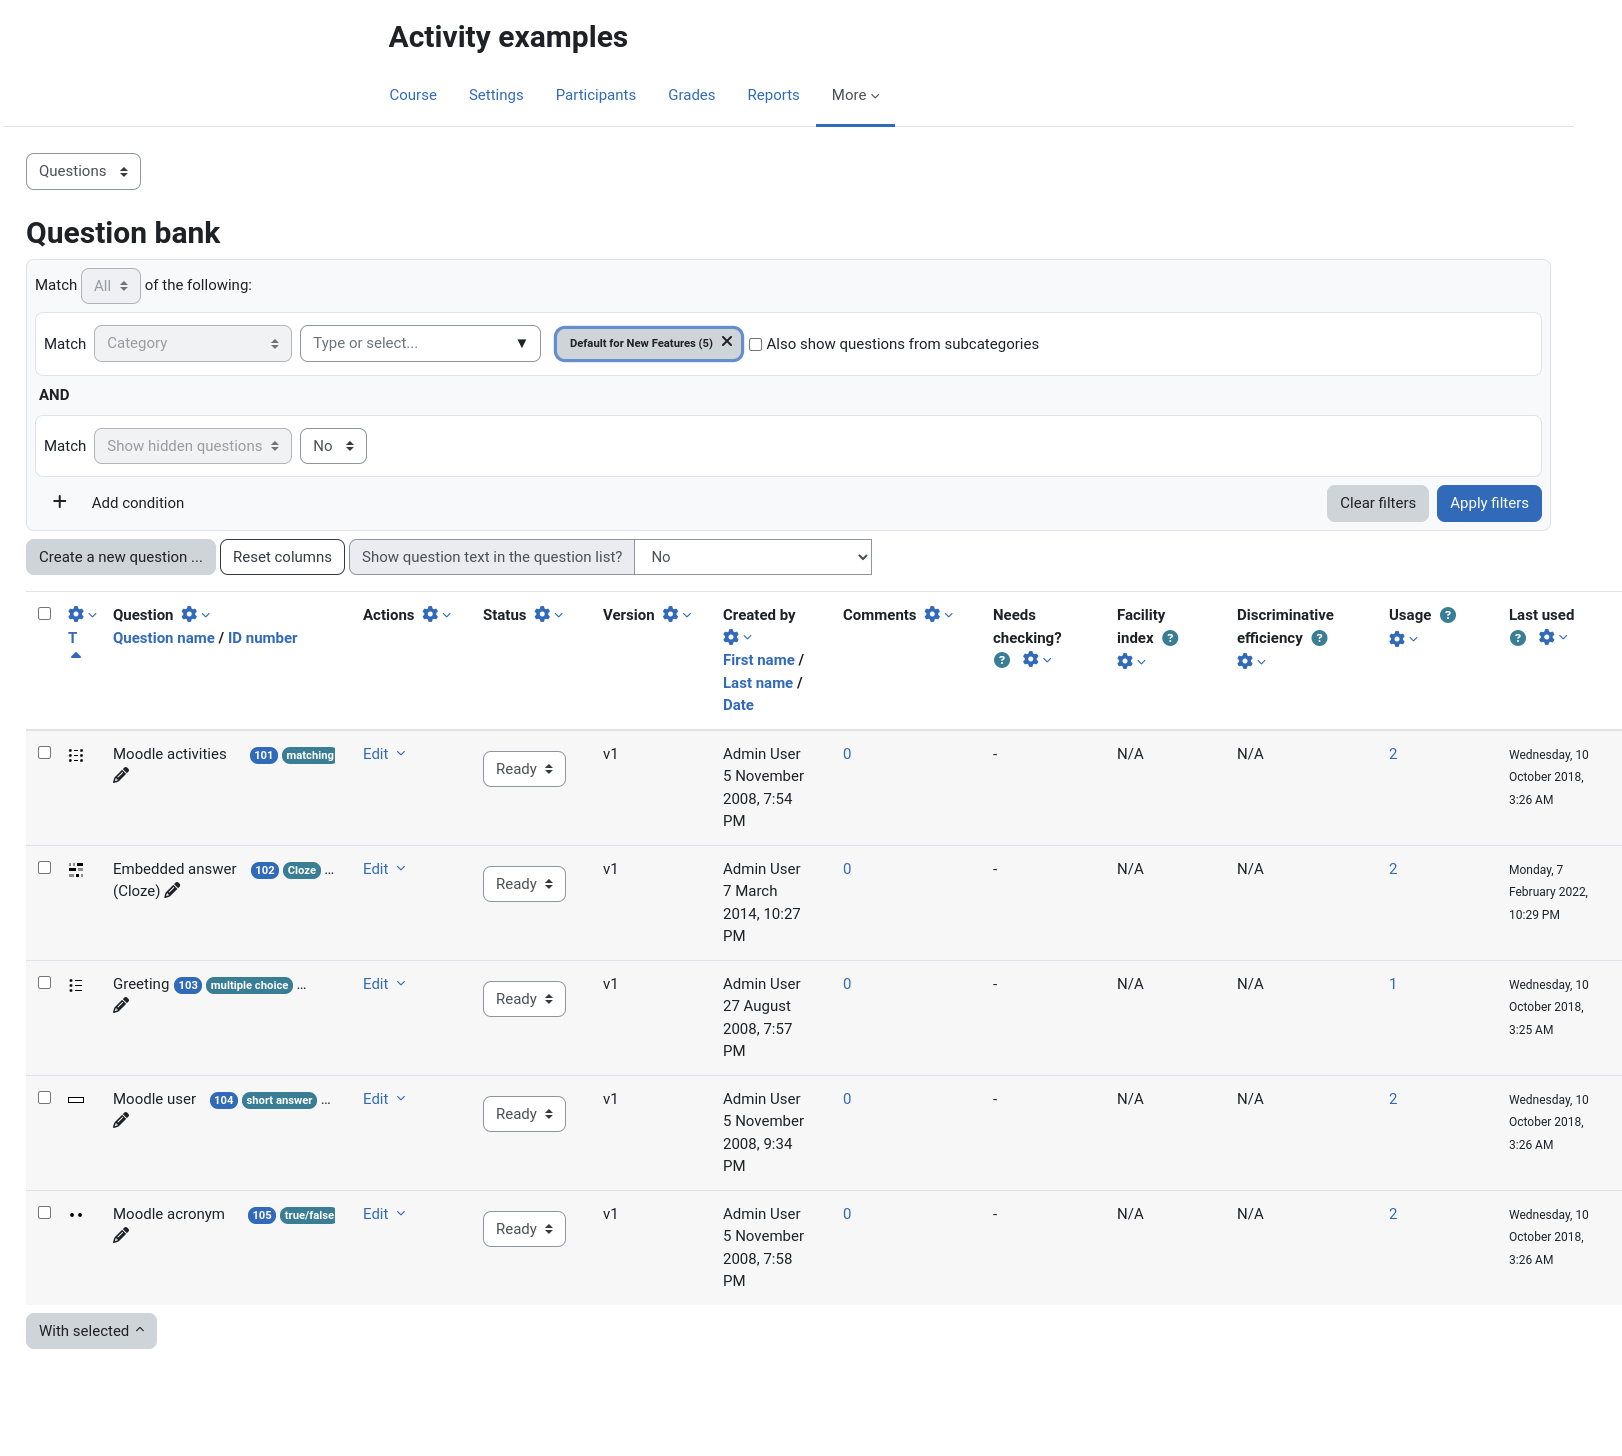Open the Created by column gear settings
This screenshot has width=1622, height=1456.
pyautogui.click(x=737, y=638)
